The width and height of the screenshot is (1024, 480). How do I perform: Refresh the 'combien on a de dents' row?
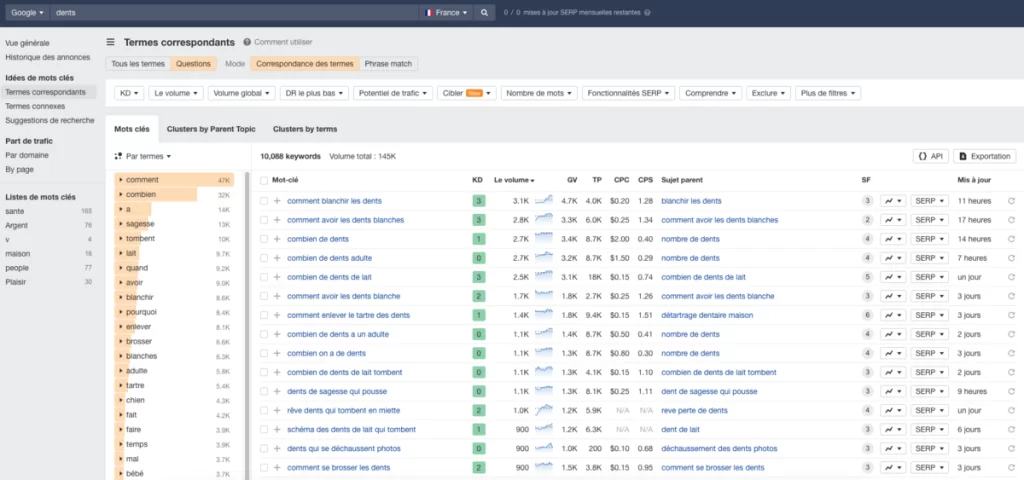1012,353
